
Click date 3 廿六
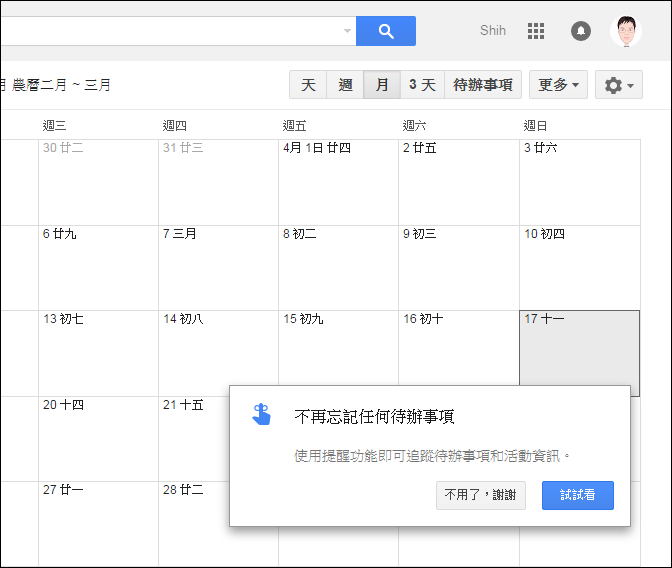(x=540, y=148)
